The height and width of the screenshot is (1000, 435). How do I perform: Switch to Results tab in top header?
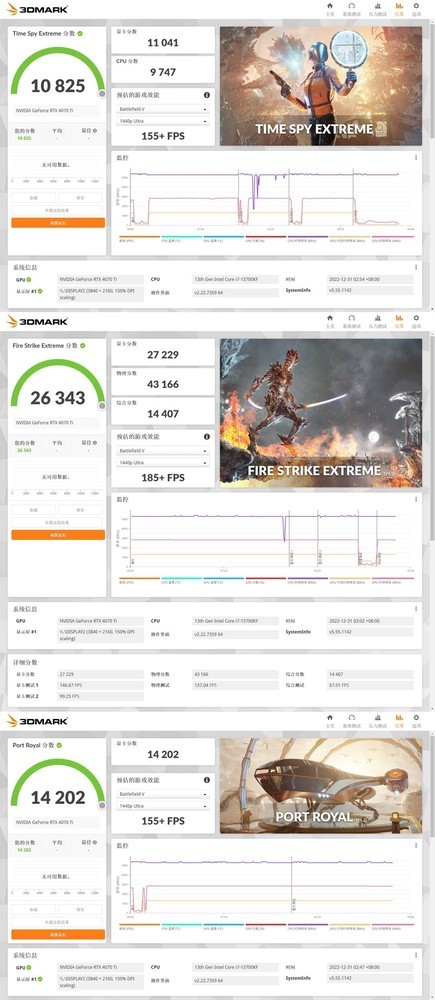coord(399,8)
